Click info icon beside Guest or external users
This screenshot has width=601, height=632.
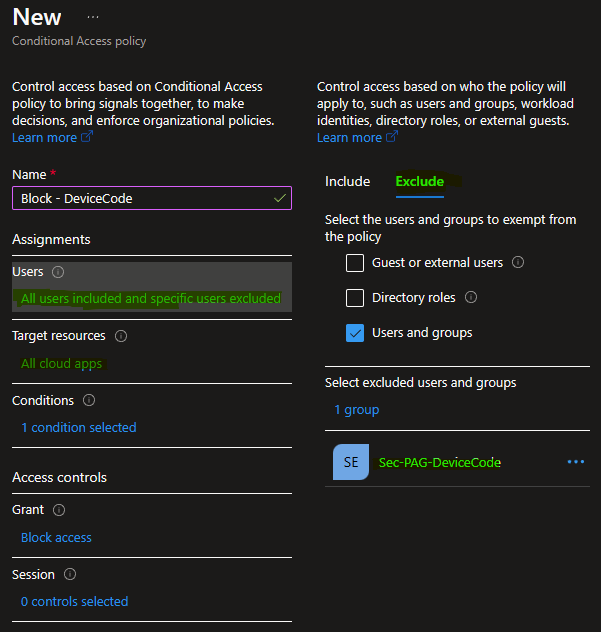tap(518, 263)
